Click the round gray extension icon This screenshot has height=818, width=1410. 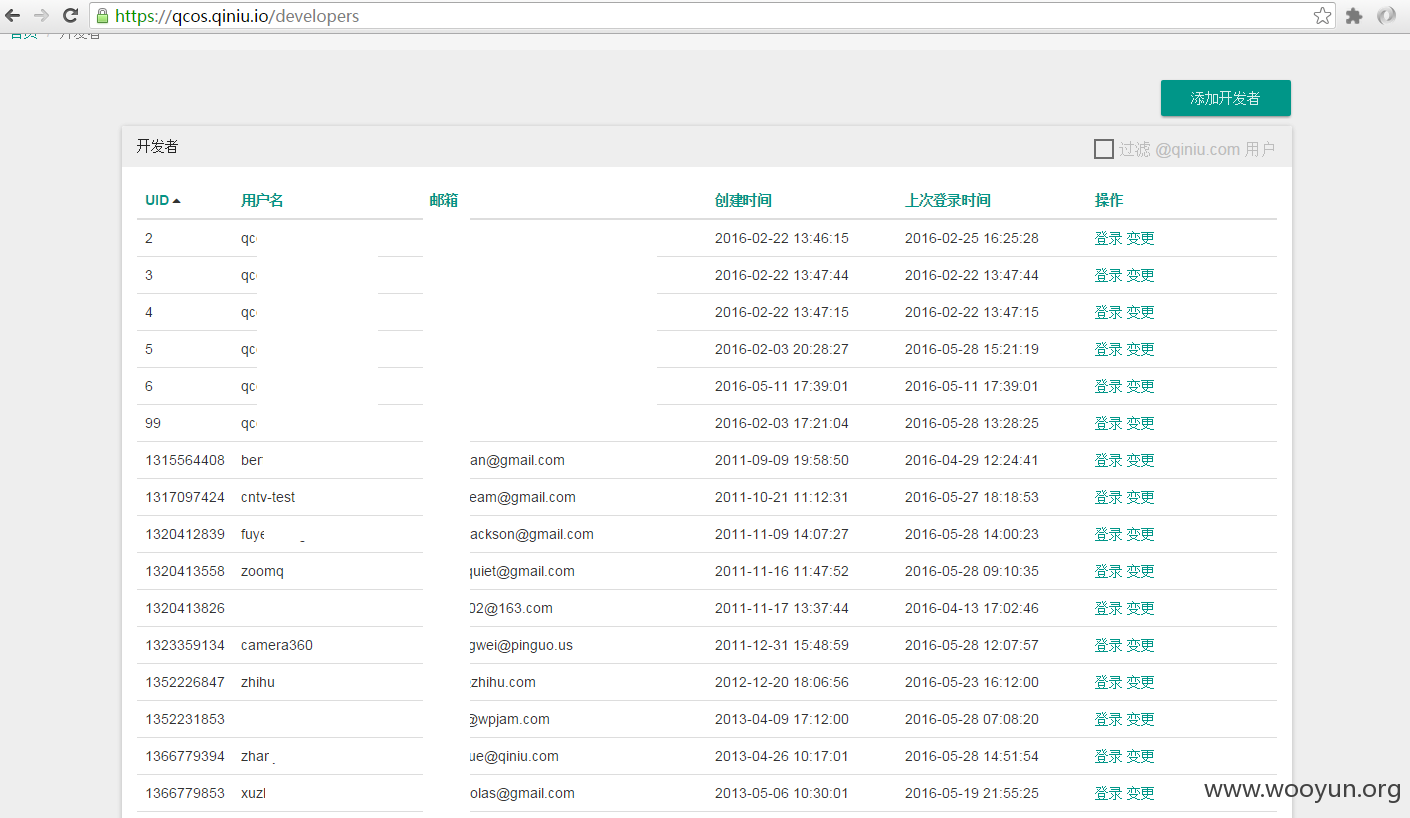point(1386,16)
